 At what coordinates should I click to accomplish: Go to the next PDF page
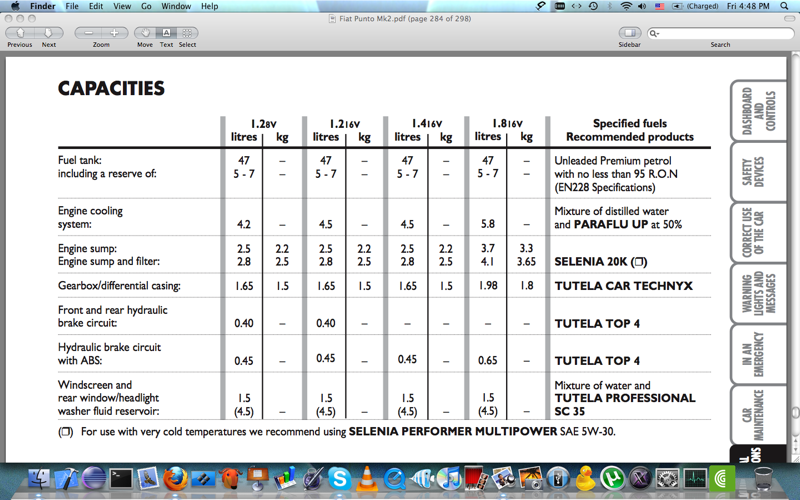coord(47,33)
